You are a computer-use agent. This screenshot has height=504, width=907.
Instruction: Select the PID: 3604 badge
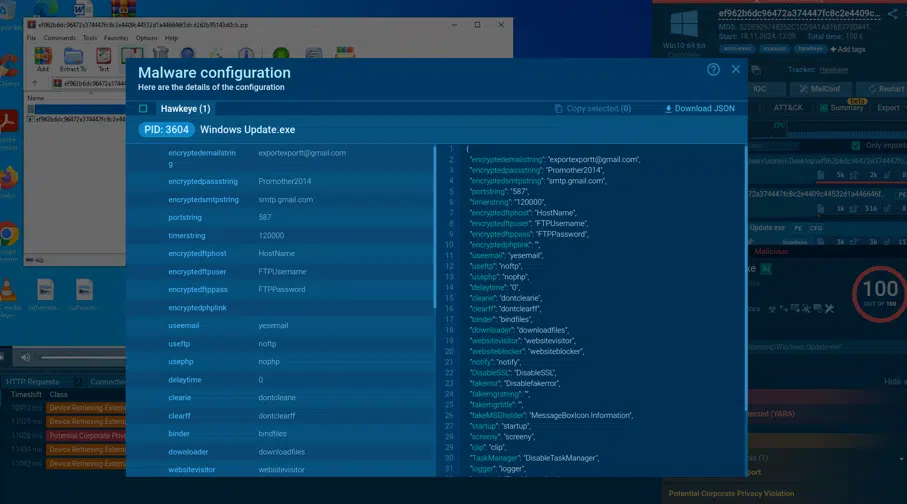[x=167, y=130]
